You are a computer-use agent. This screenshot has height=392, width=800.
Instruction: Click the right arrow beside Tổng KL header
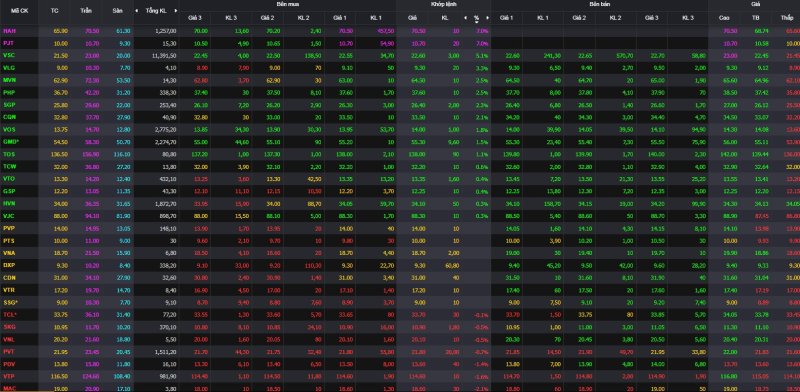(176, 11)
